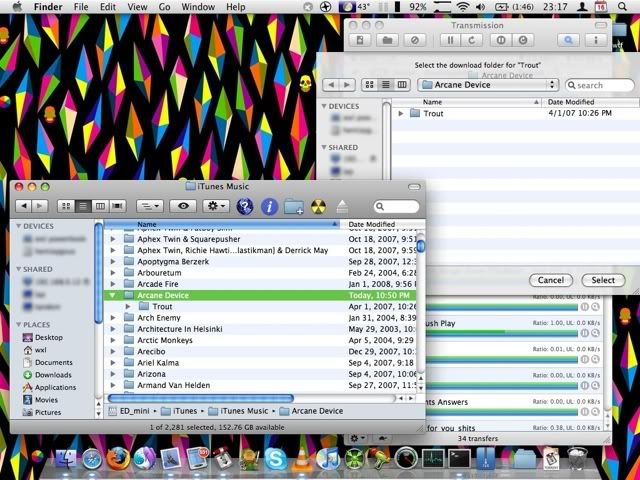This screenshot has width=640, height=480.
Task: Open the gear action menu at Transmission bottom
Action: [358, 438]
